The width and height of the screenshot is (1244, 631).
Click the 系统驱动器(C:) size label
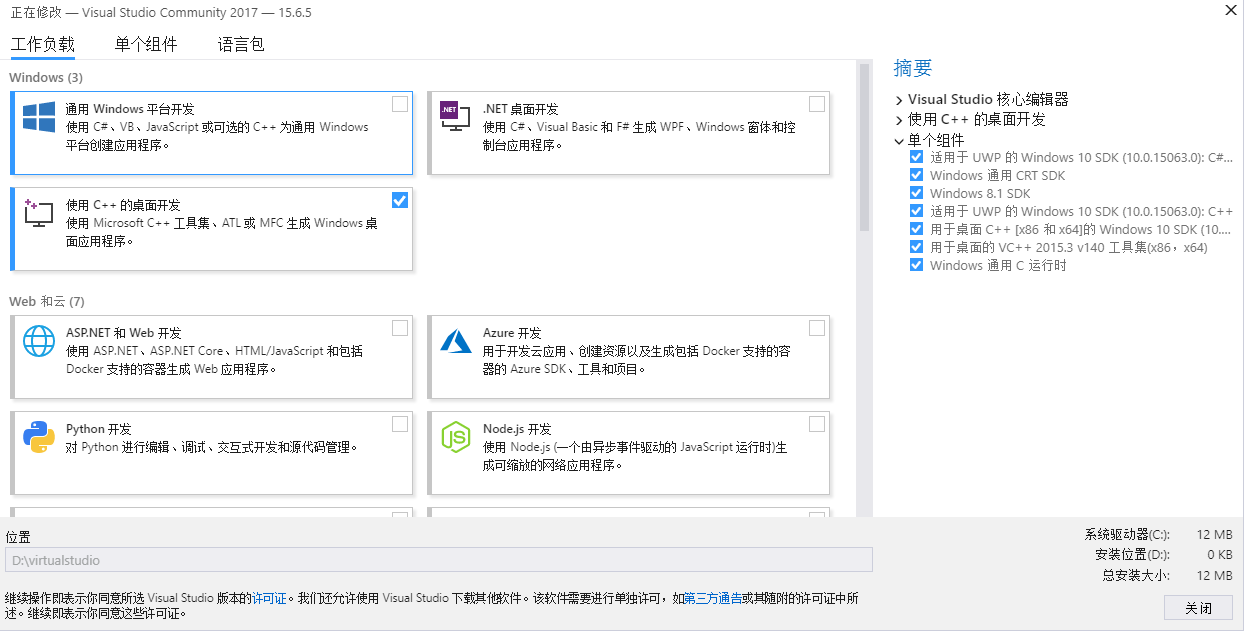[x=1127, y=535]
